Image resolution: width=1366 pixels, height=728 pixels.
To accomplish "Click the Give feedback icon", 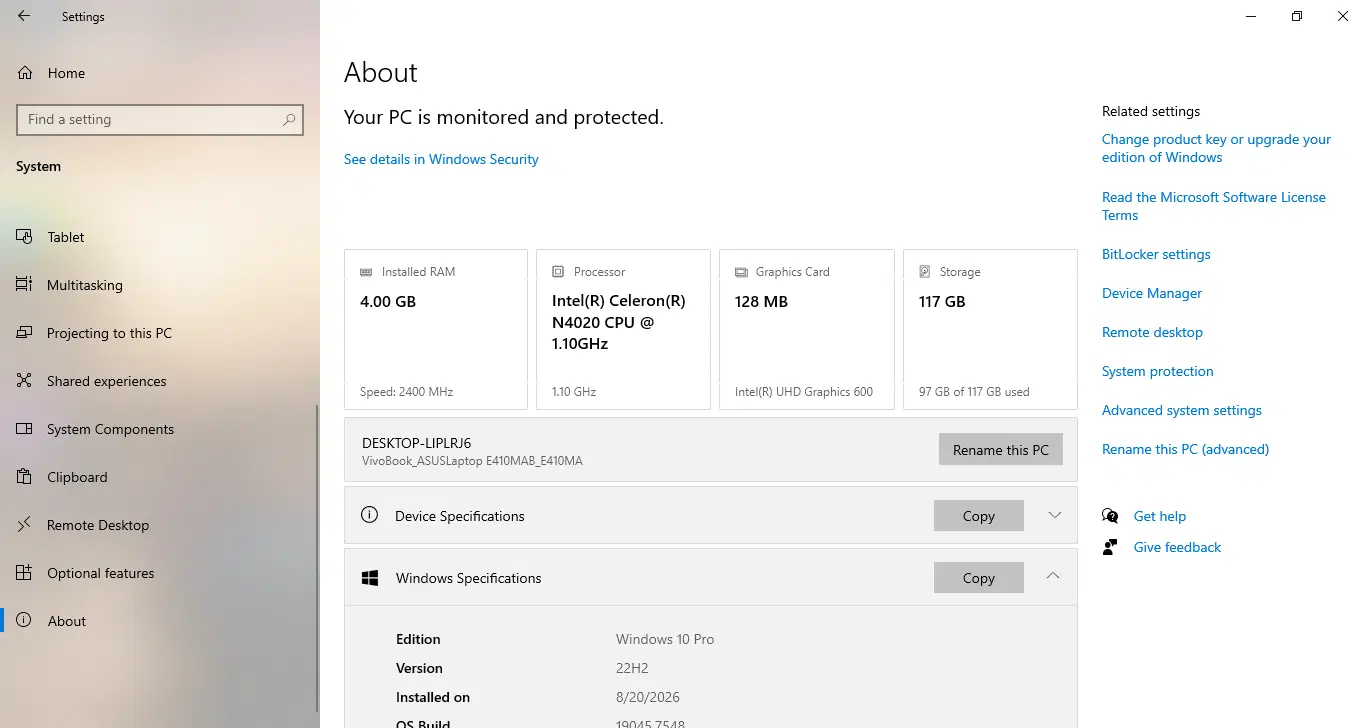I will (1110, 547).
